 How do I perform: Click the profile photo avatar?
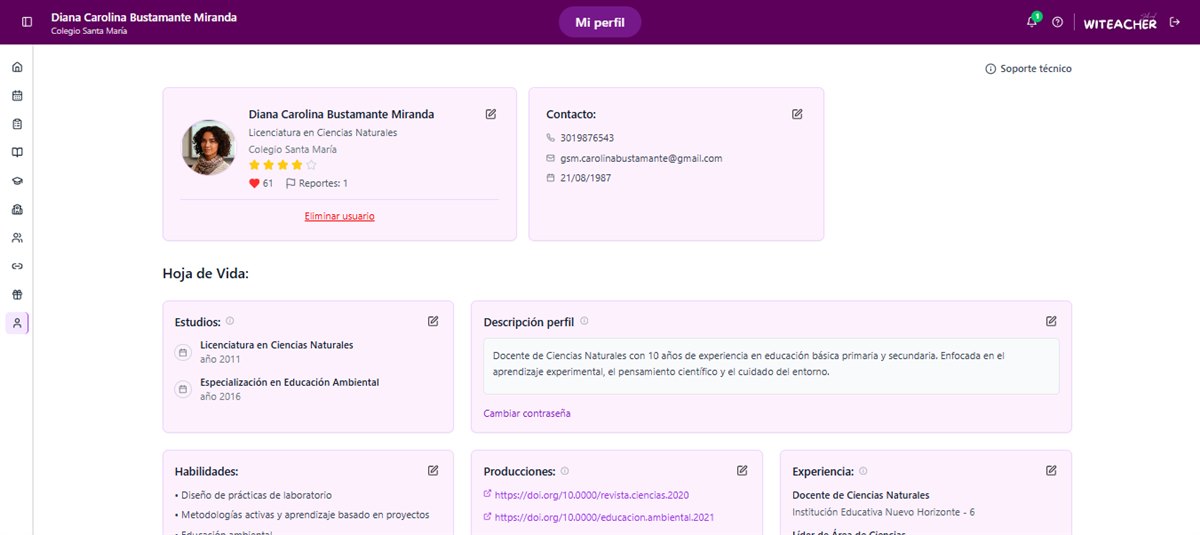[x=208, y=148]
